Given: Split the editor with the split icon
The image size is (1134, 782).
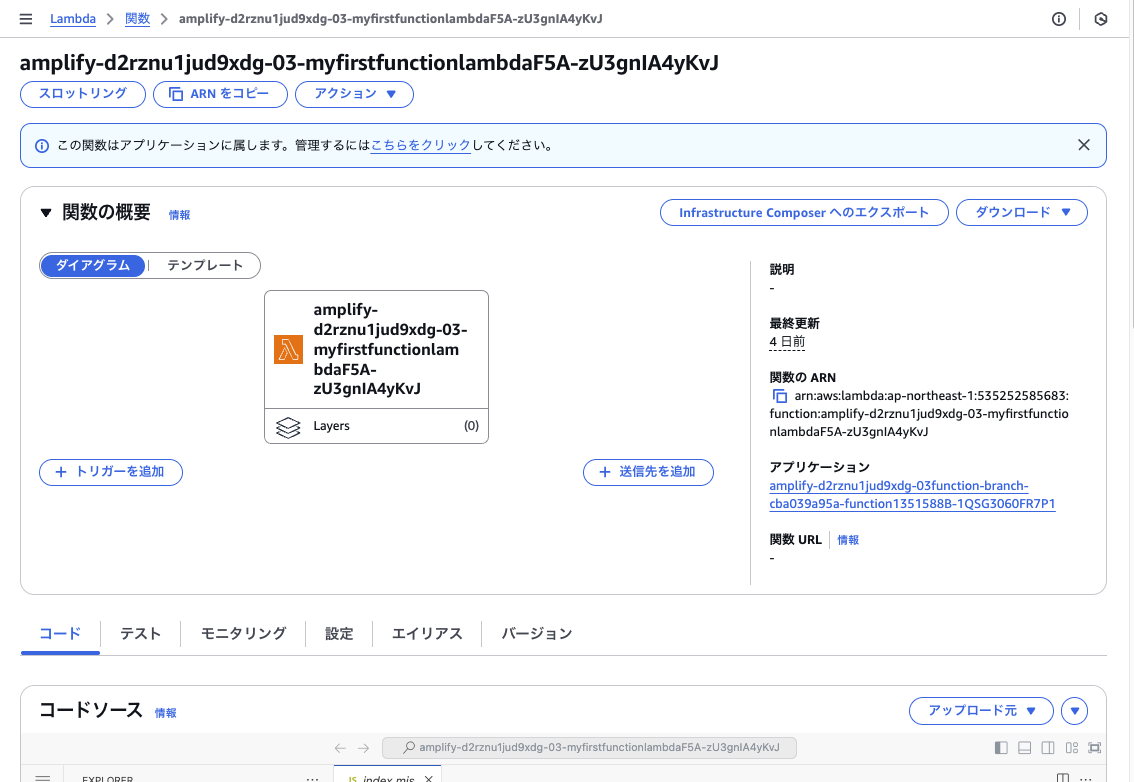Looking at the screenshot, I should click(1062, 778).
